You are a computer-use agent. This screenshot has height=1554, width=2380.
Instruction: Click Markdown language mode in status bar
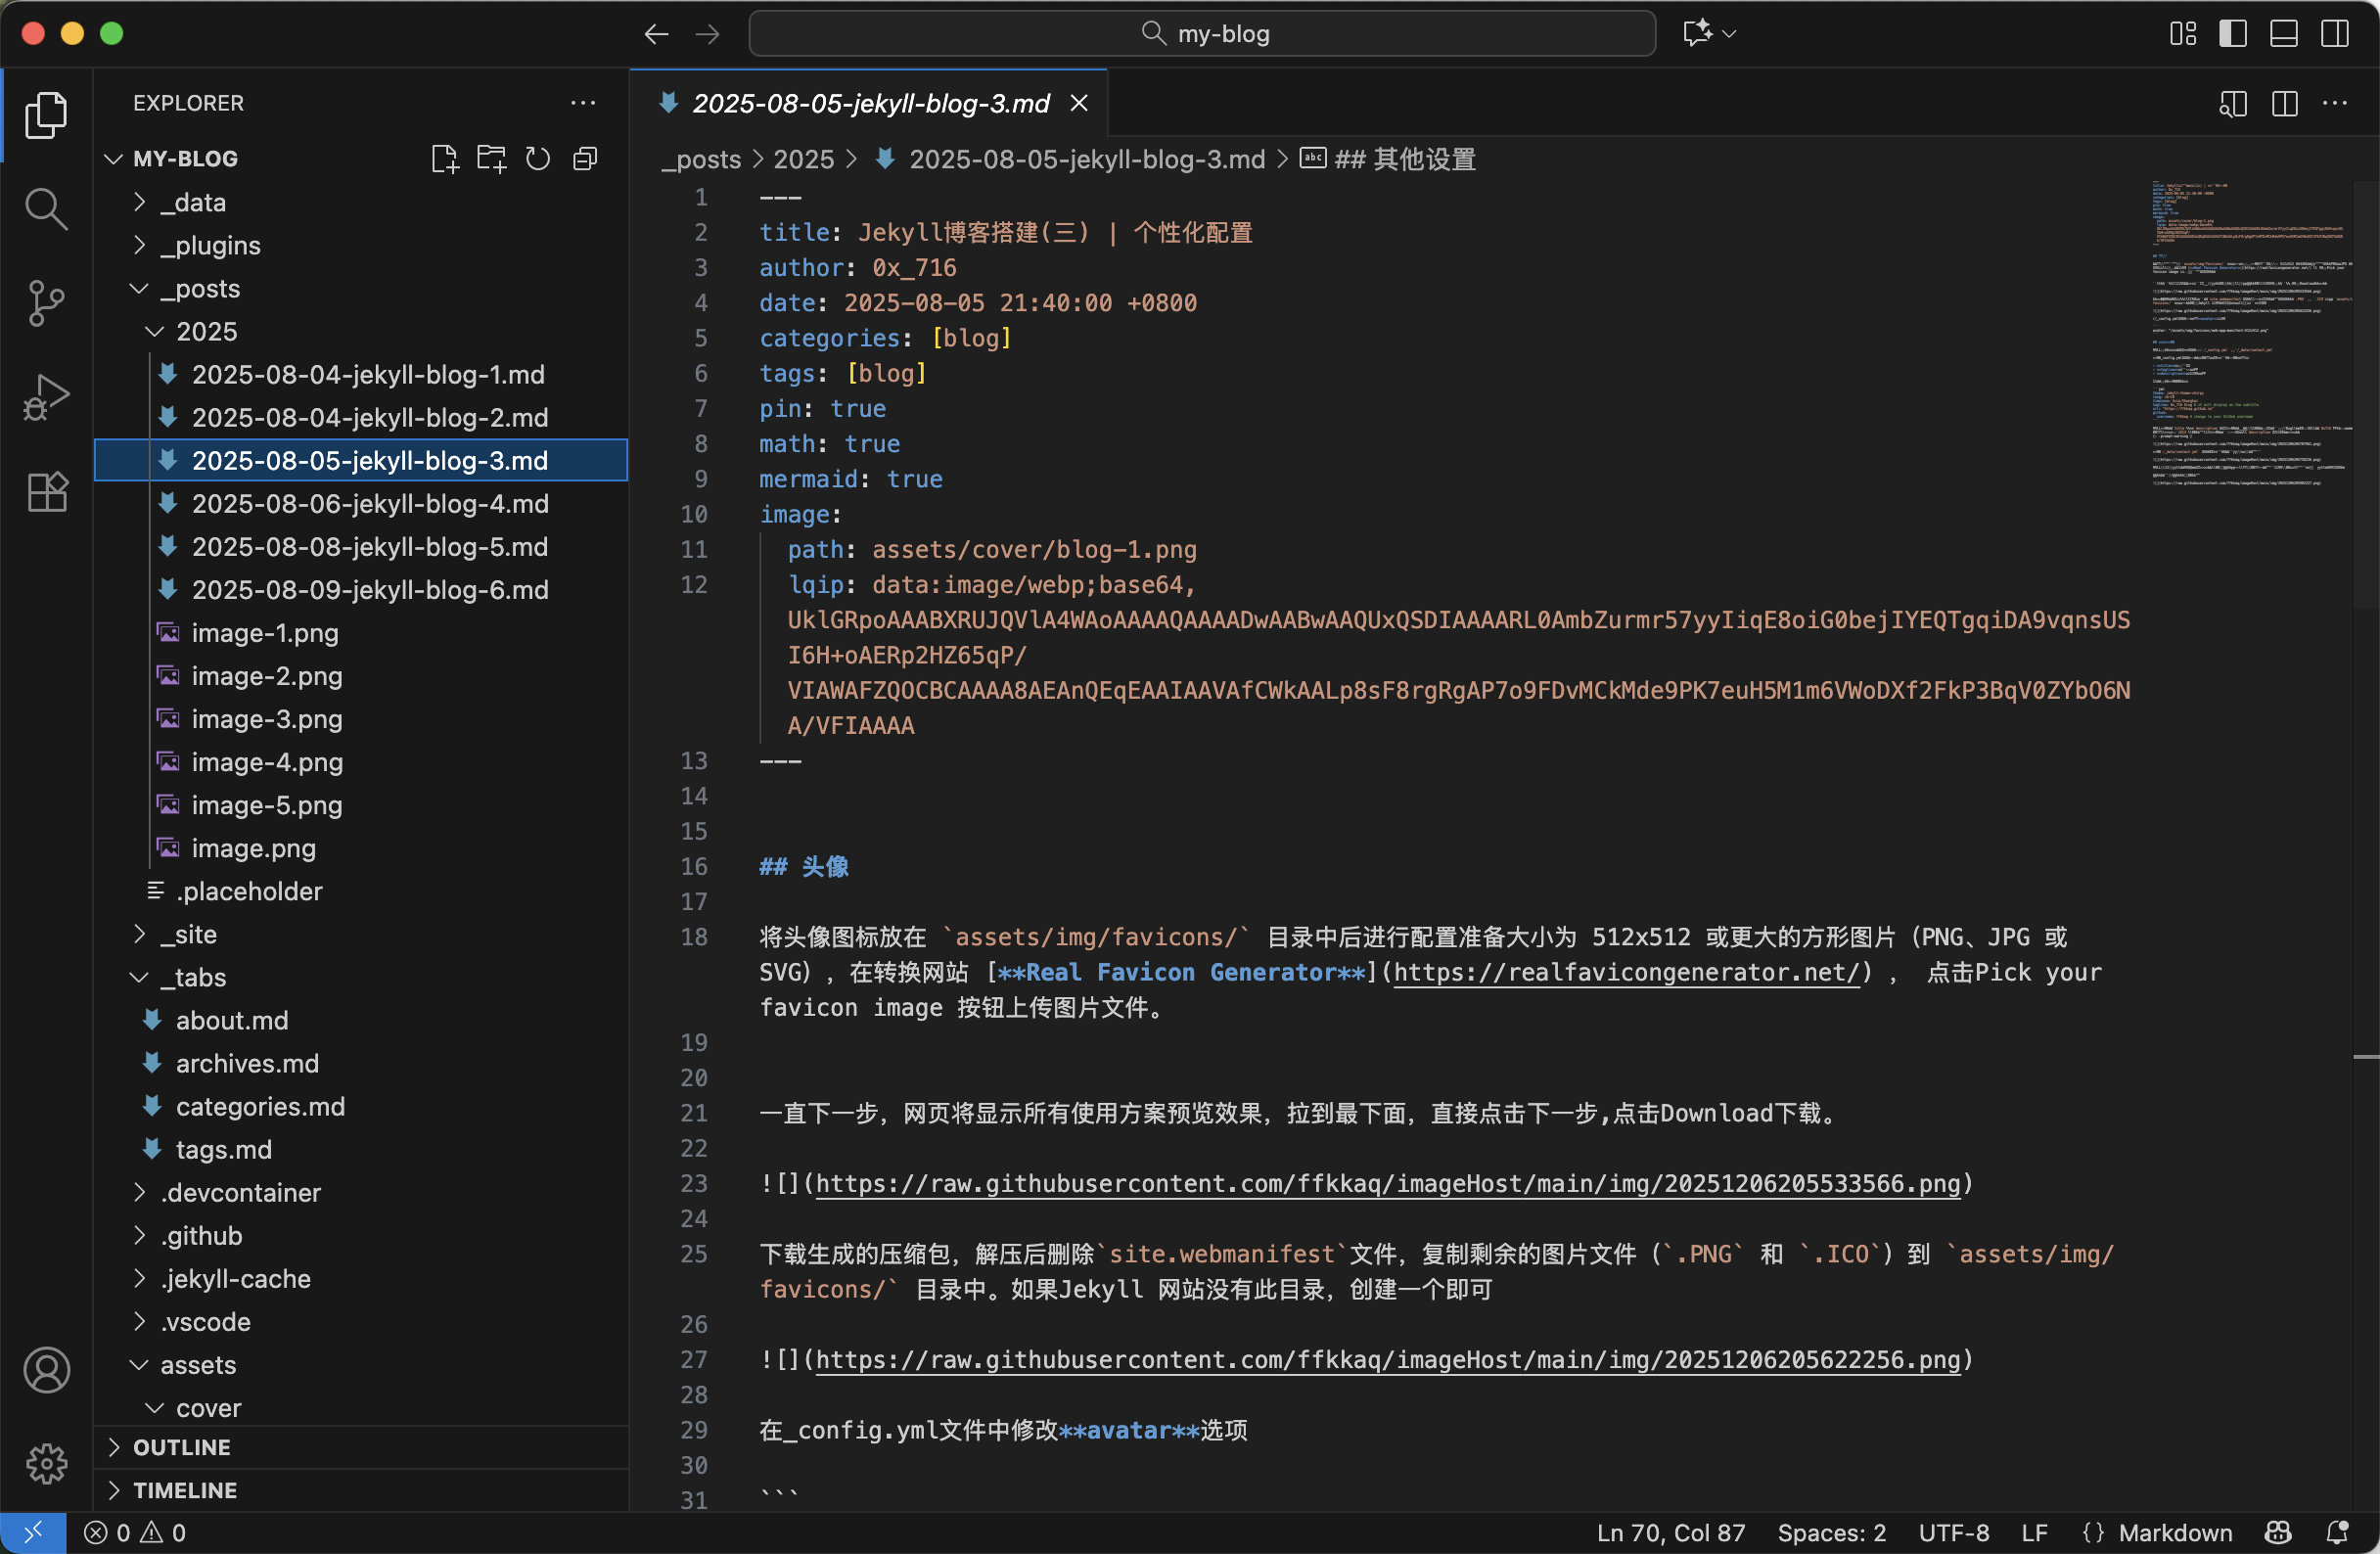[2176, 1532]
